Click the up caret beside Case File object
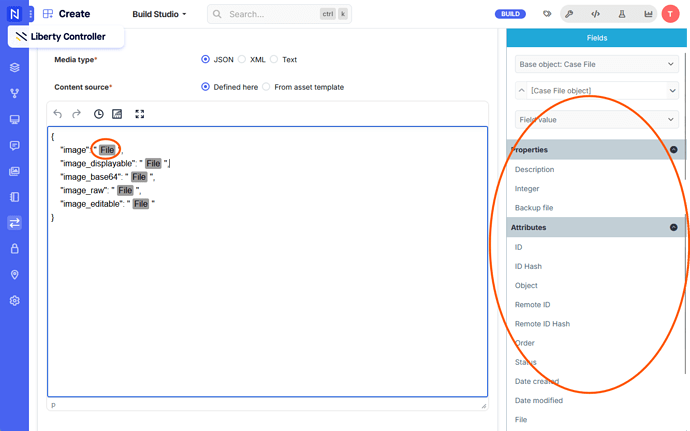 [x=521, y=90]
